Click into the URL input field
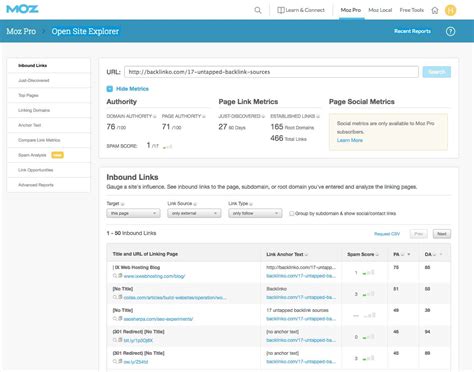This screenshot has width=474, height=372. pos(271,72)
